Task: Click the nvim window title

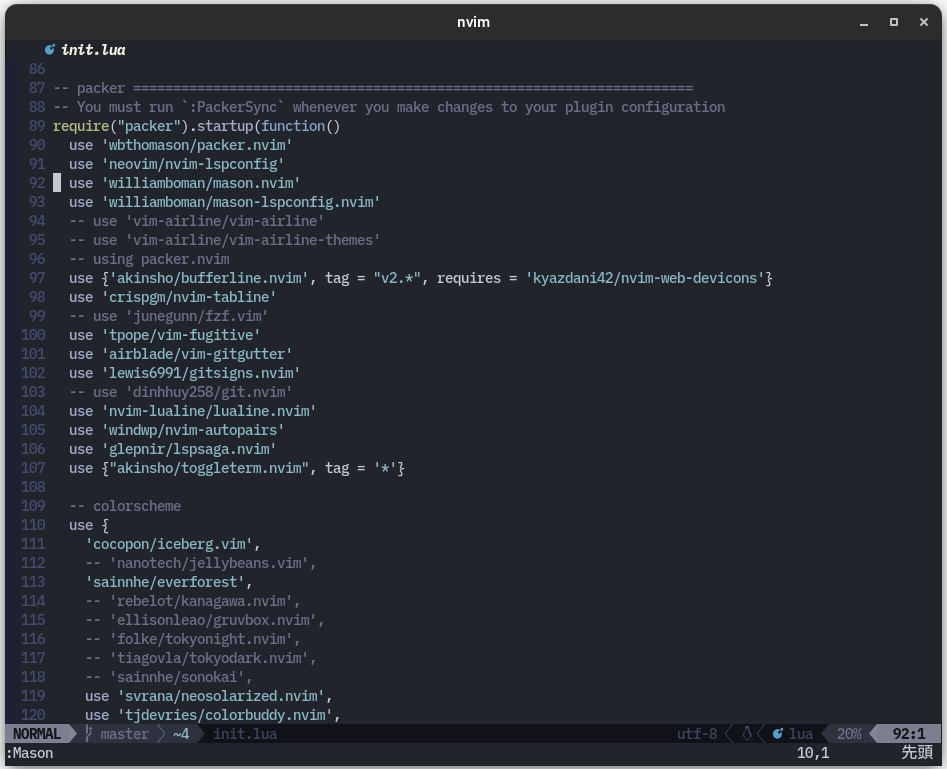Action: (473, 22)
